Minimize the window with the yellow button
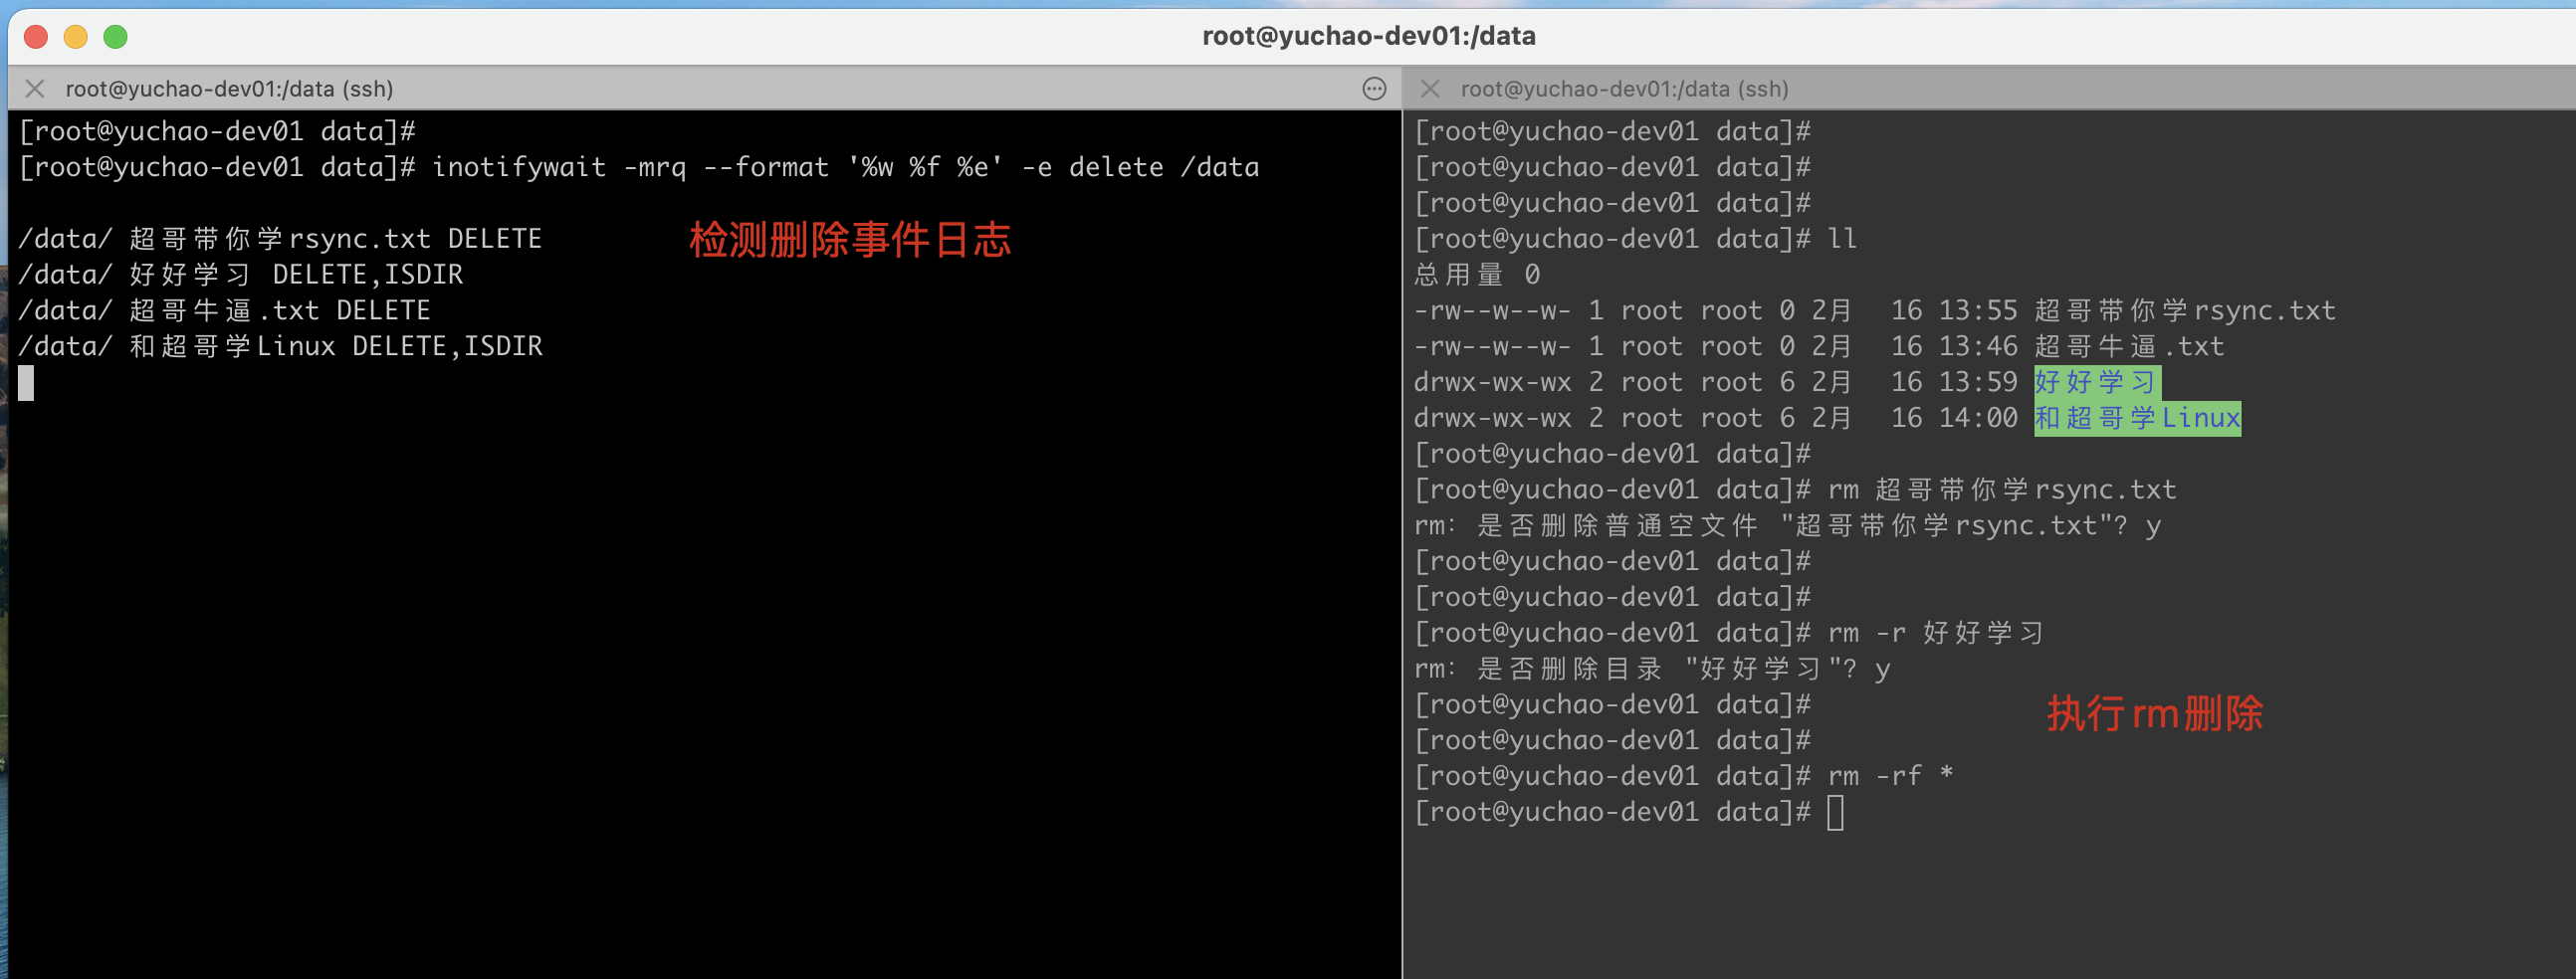2576x979 pixels. tap(76, 37)
